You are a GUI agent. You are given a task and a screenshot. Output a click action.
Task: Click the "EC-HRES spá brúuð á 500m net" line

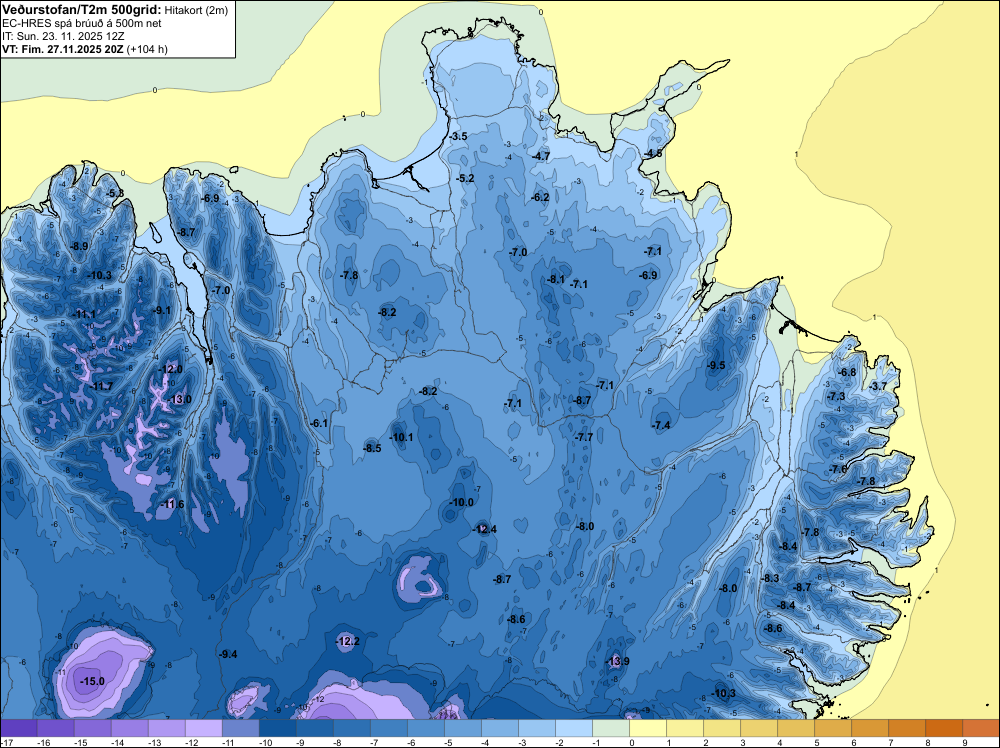[x=82, y=24]
